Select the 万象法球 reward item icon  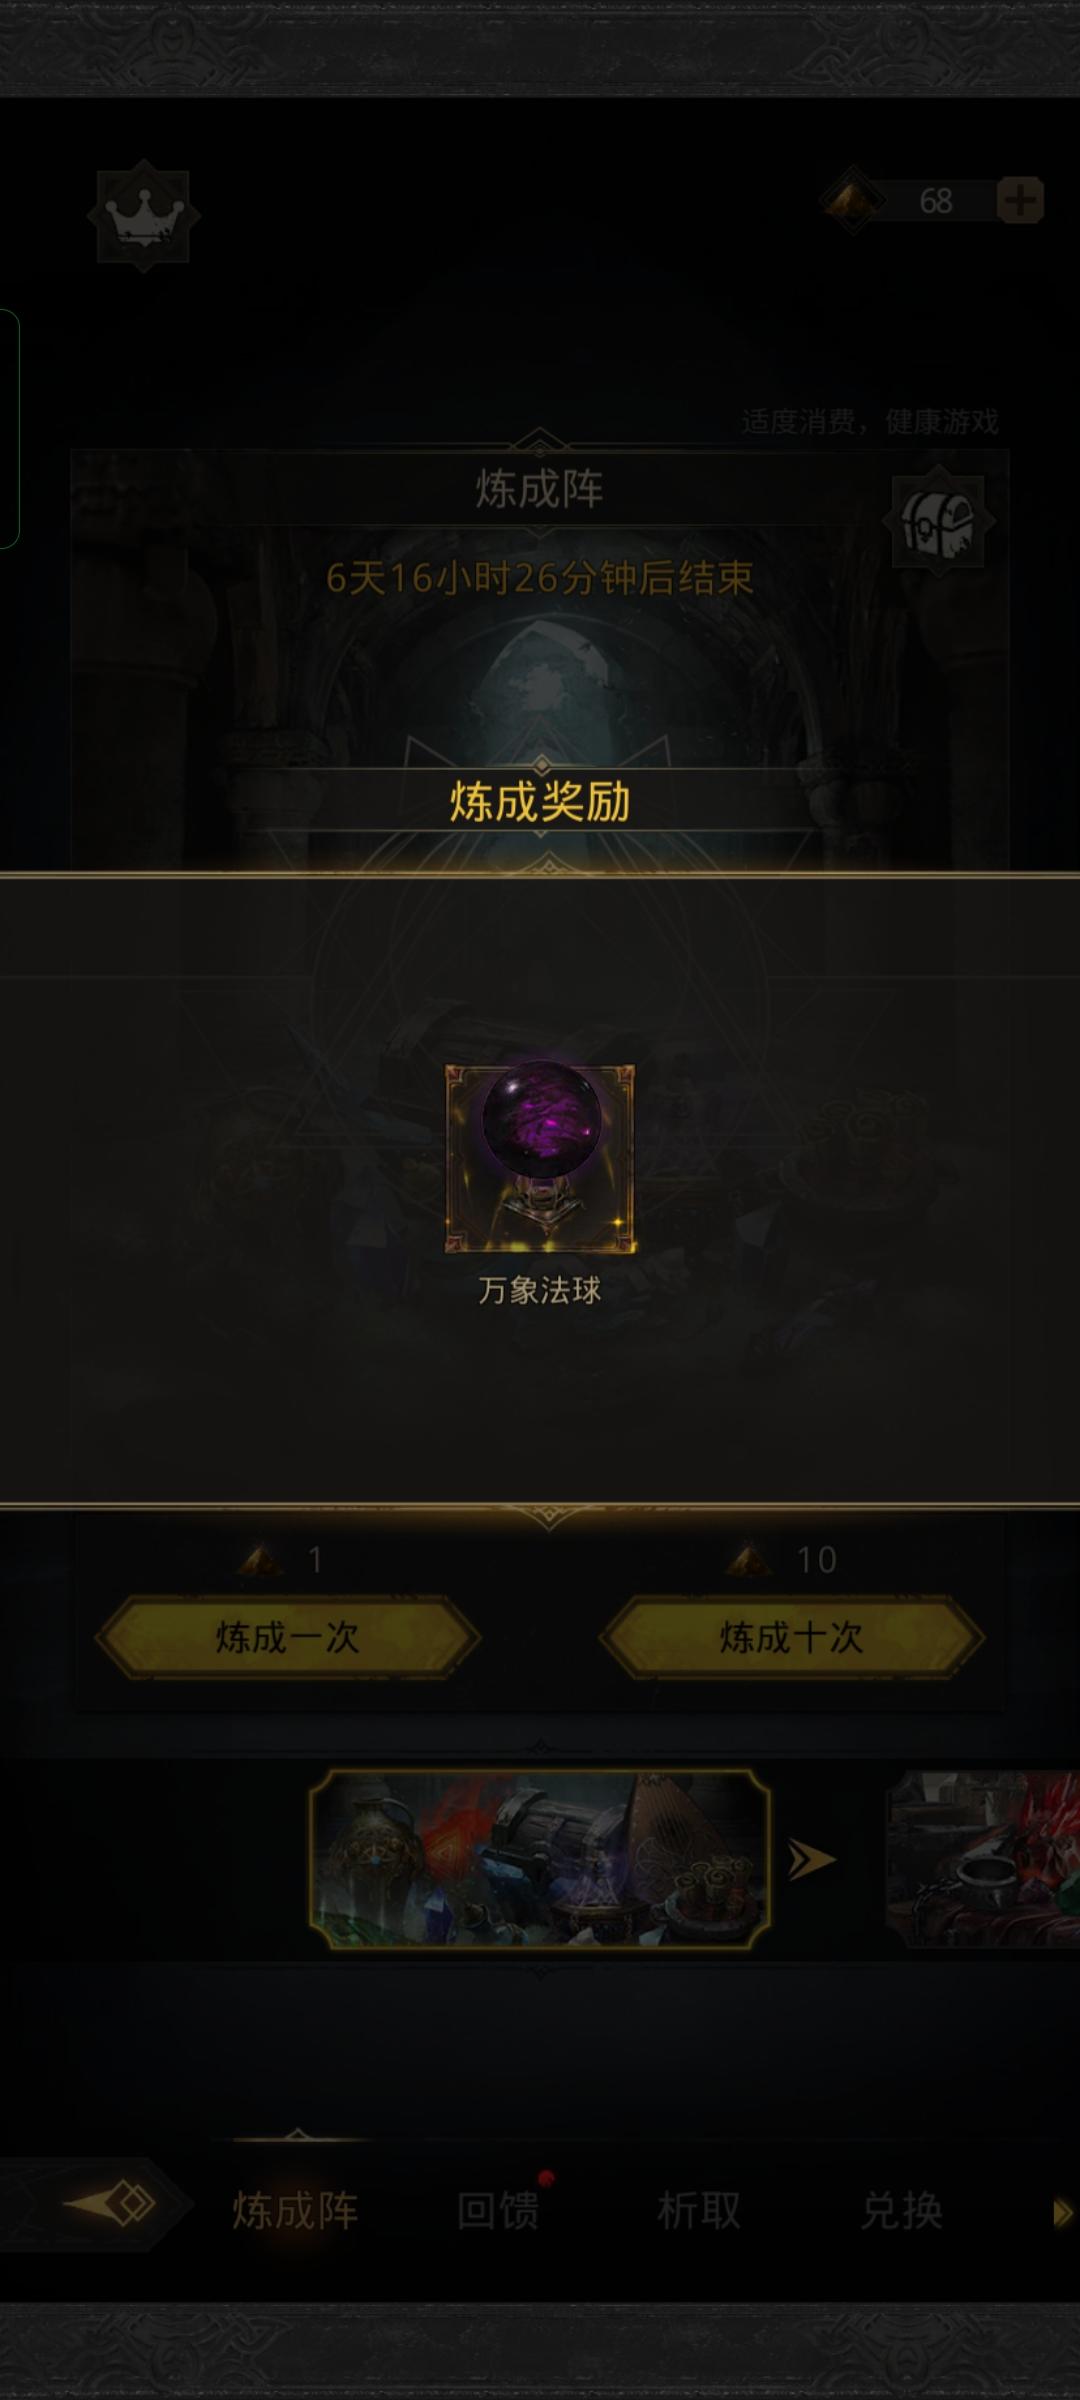tap(540, 1158)
